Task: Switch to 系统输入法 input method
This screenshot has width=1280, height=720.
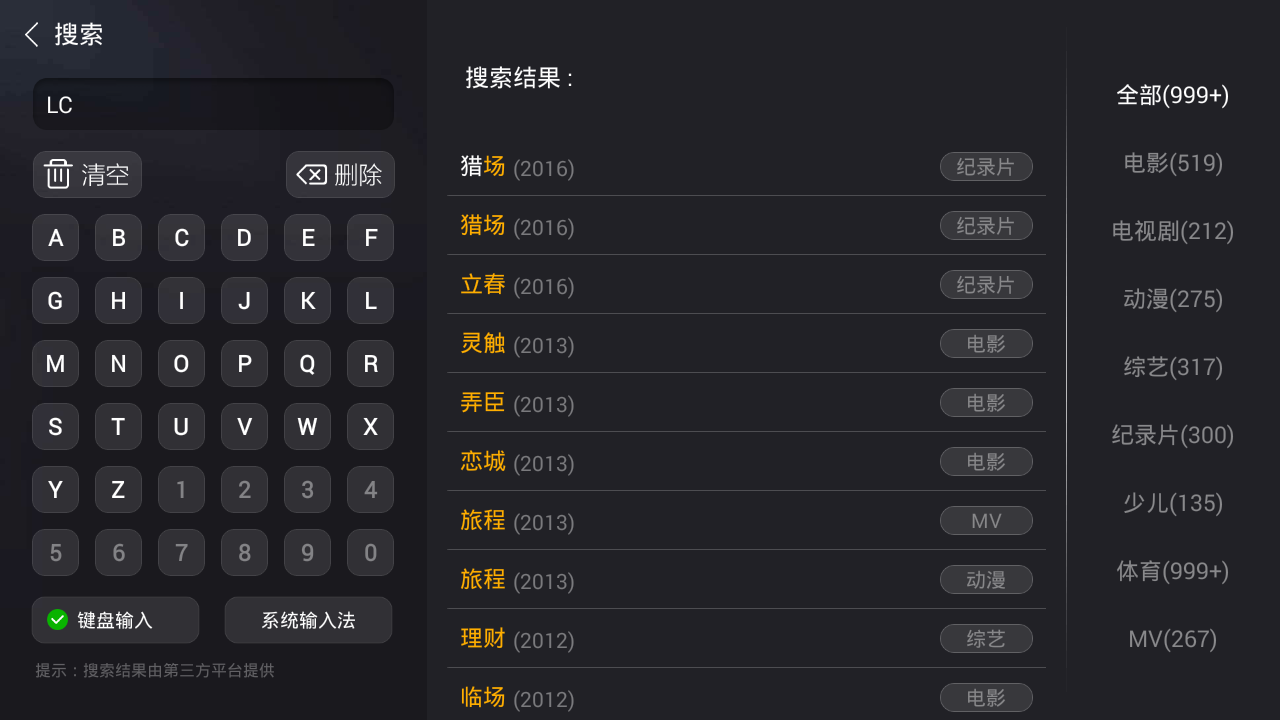Action: [308, 620]
